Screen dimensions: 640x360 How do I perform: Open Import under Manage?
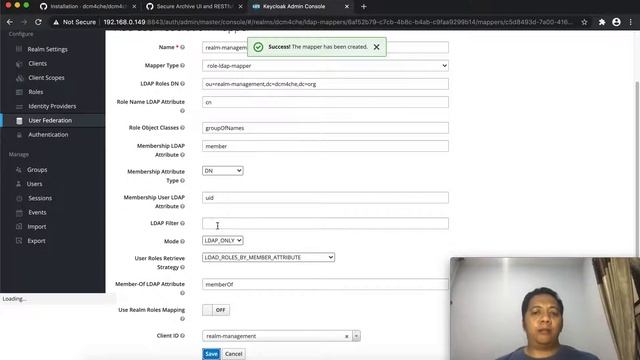click(x=36, y=227)
